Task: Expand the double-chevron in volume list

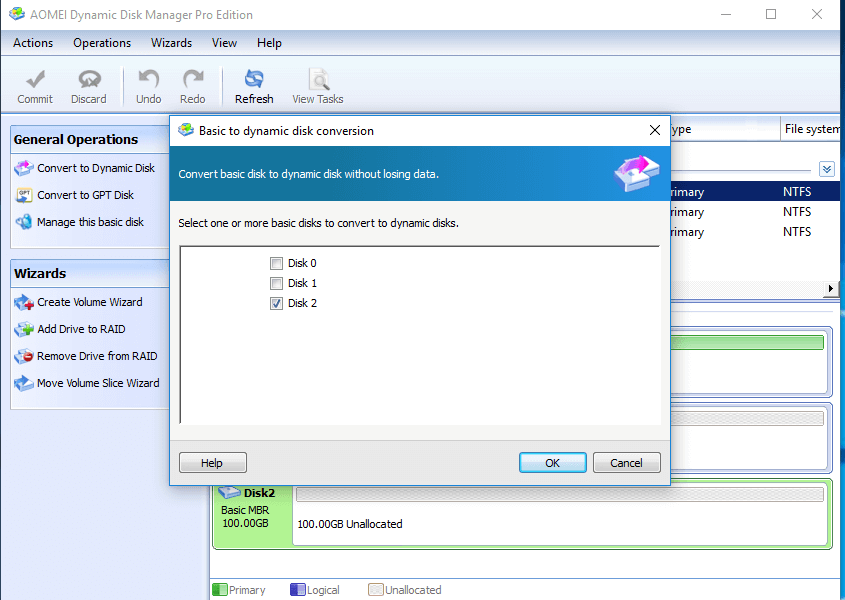Action: point(827,169)
